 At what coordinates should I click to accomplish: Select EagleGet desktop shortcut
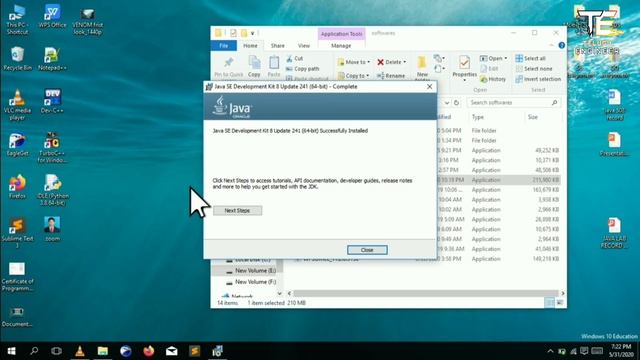click(17, 144)
